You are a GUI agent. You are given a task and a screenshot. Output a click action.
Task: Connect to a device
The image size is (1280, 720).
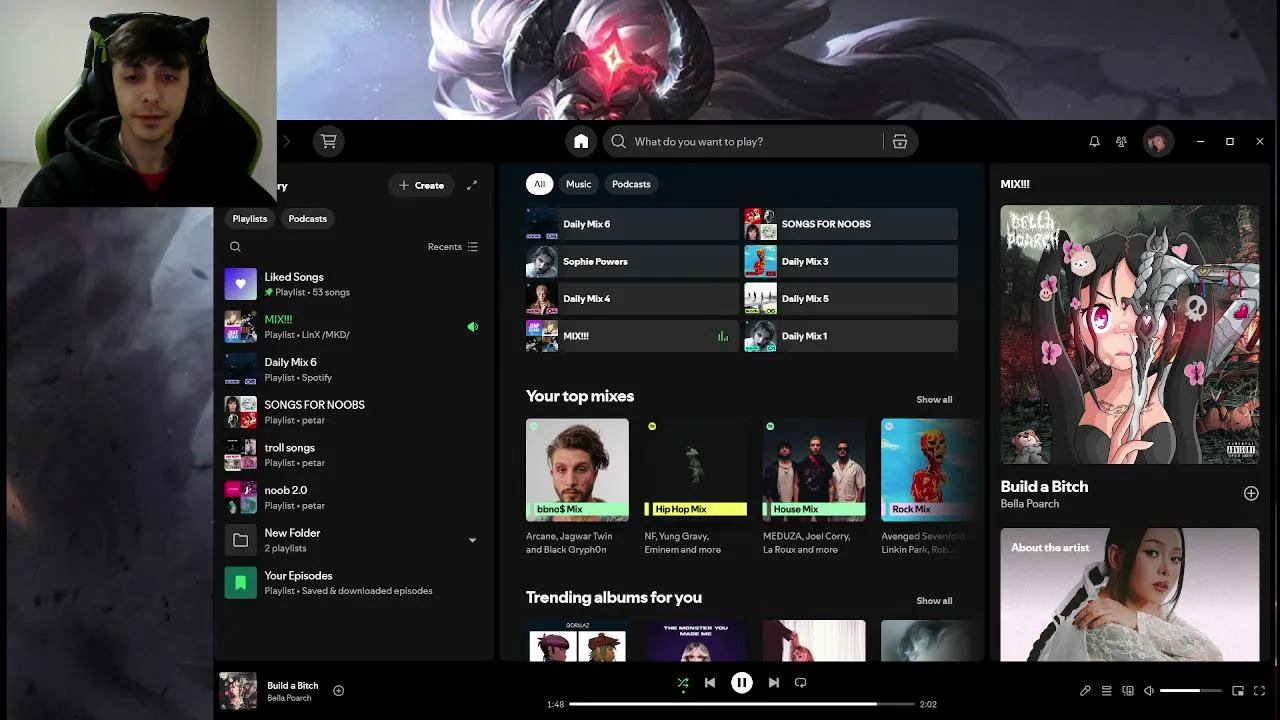(1128, 690)
